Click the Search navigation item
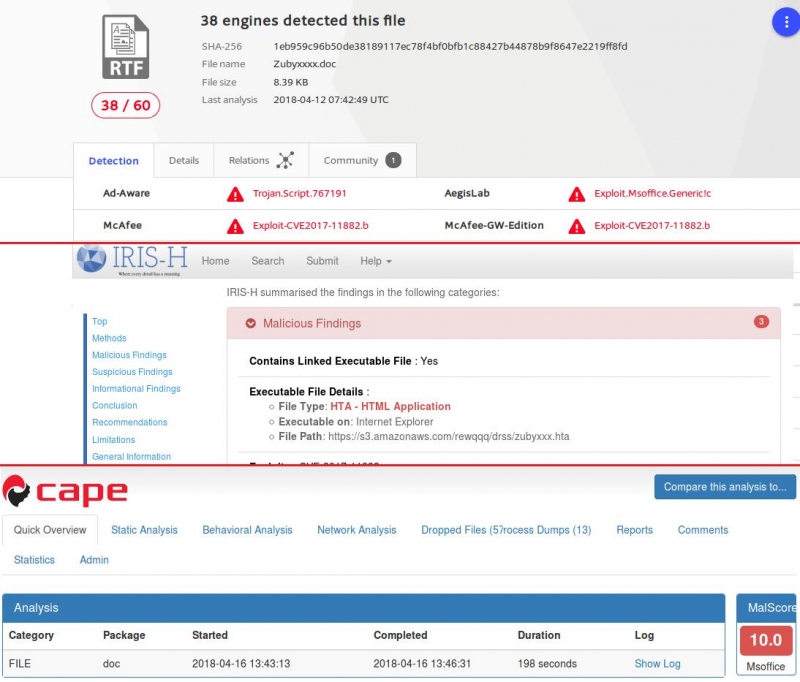Viewport: 800px width, 682px height. [268, 261]
